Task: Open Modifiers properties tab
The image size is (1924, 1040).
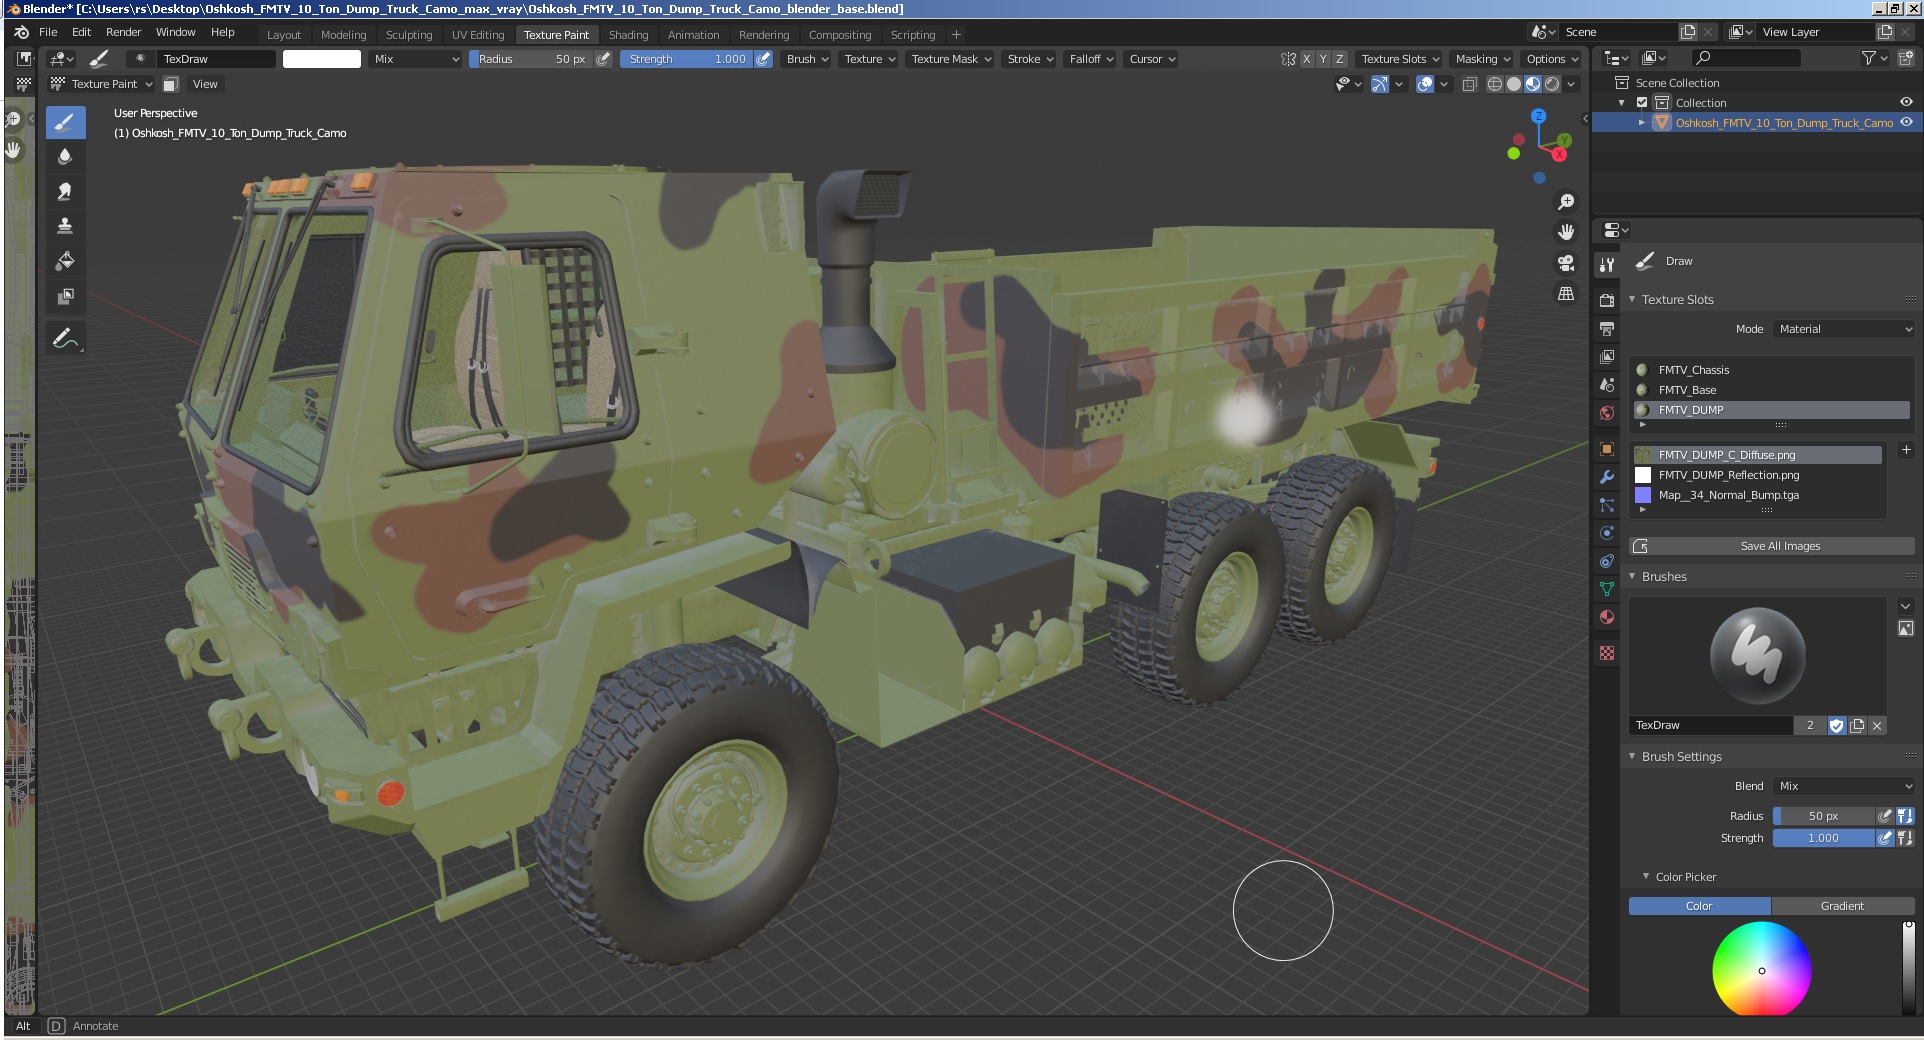Action: 1607,477
